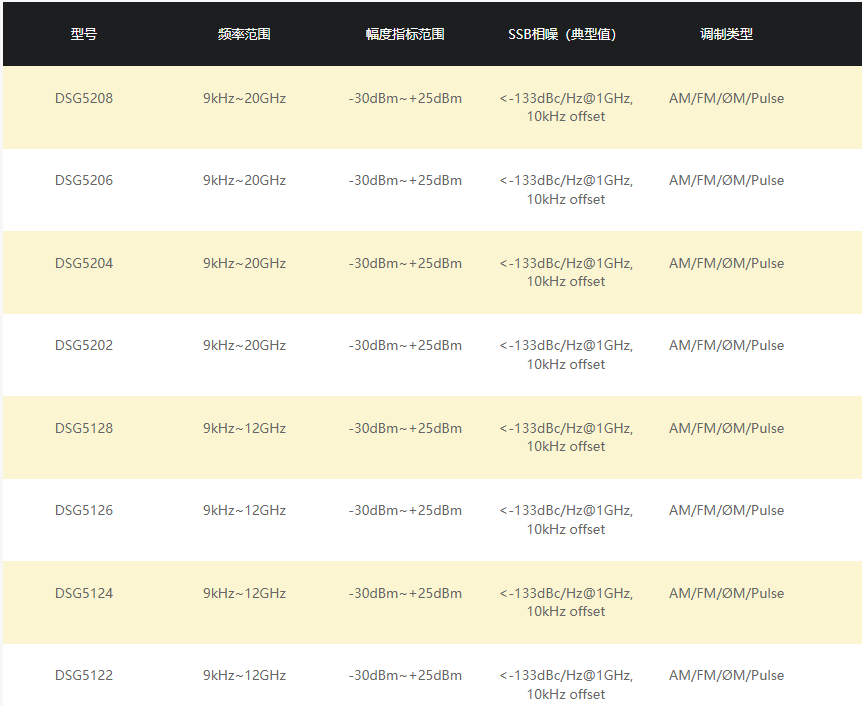The image size is (862, 706).
Task: Click AM/FM/ØM/Pulse in DSG5202 row
Action: 726,345
